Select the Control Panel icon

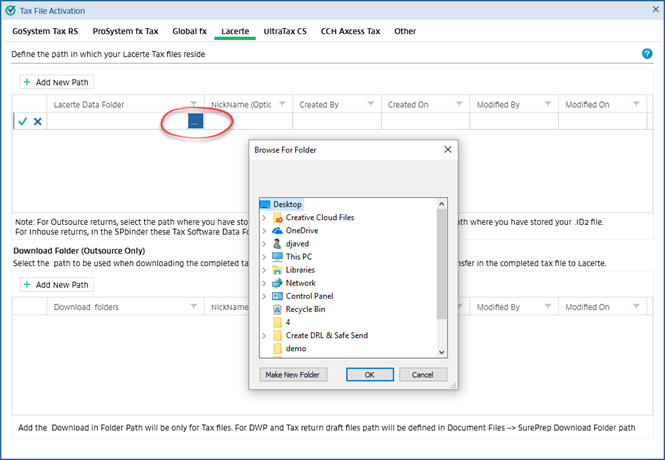tap(278, 296)
